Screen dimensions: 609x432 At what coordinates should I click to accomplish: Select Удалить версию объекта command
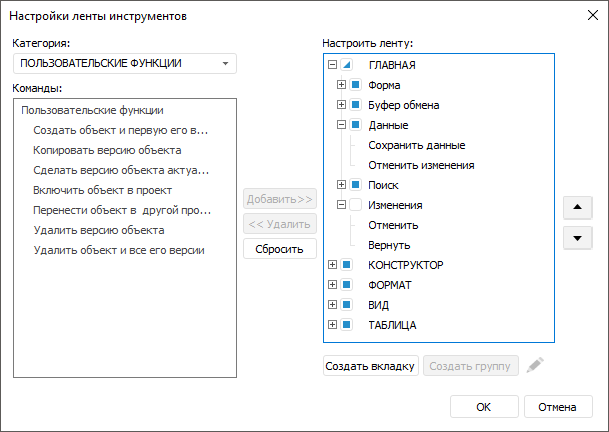click(99, 230)
